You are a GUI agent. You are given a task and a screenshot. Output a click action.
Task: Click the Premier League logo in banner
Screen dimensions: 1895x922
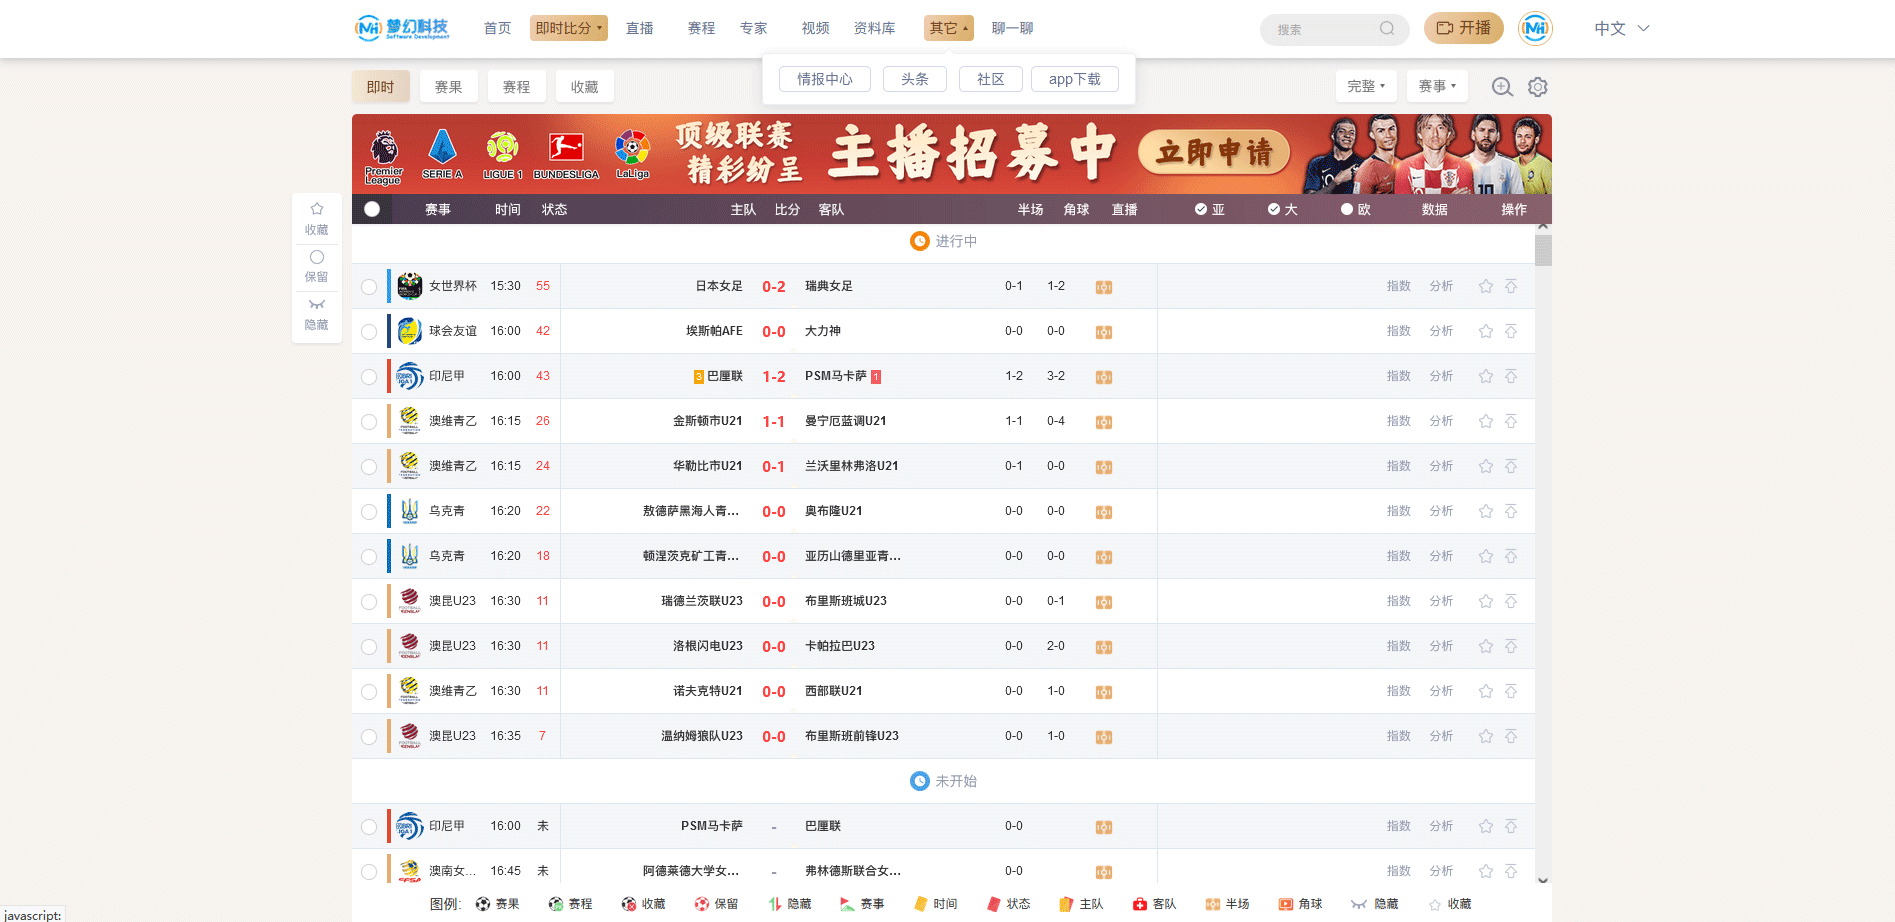click(x=384, y=156)
